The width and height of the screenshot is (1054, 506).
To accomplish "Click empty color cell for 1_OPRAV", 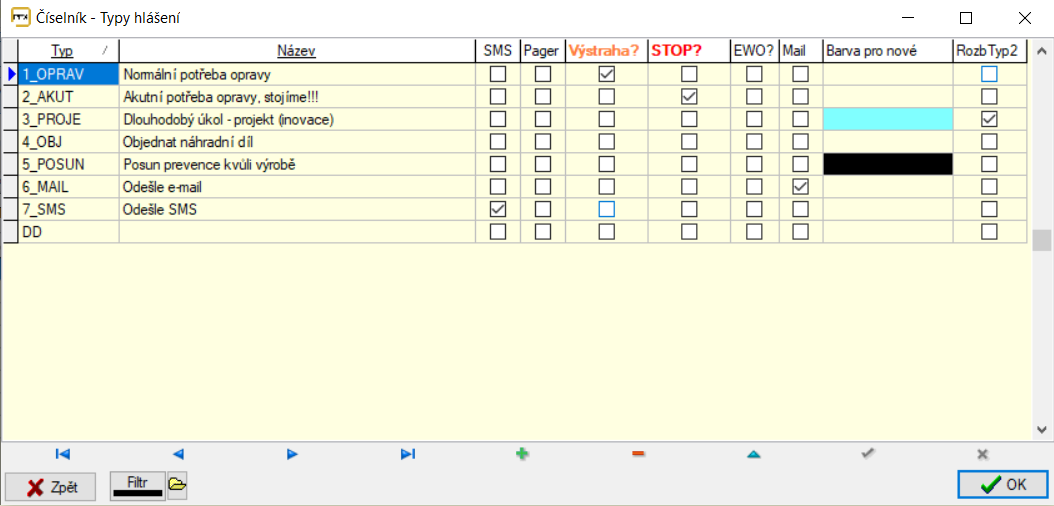I will (x=887, y=74).
